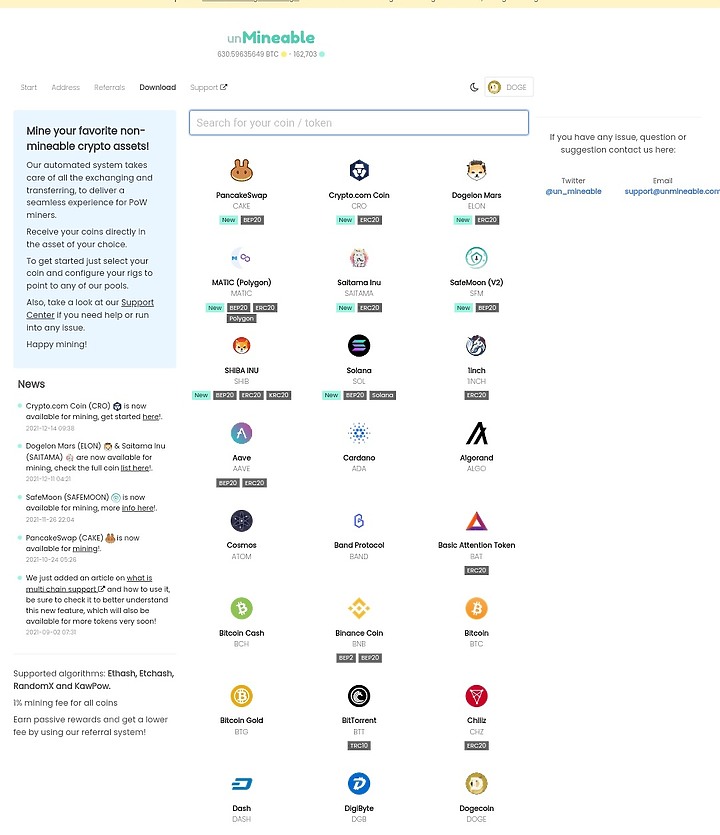The height and width of the screenshot is (835, 720).
Task: Choose the Dogelon Mars icon
Action: (476, 171)
